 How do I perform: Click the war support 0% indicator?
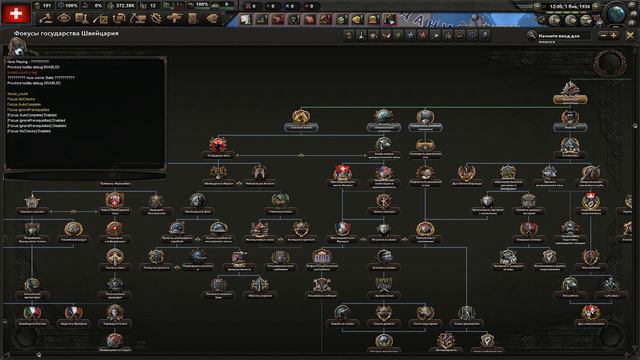click(x=93, y=6)
